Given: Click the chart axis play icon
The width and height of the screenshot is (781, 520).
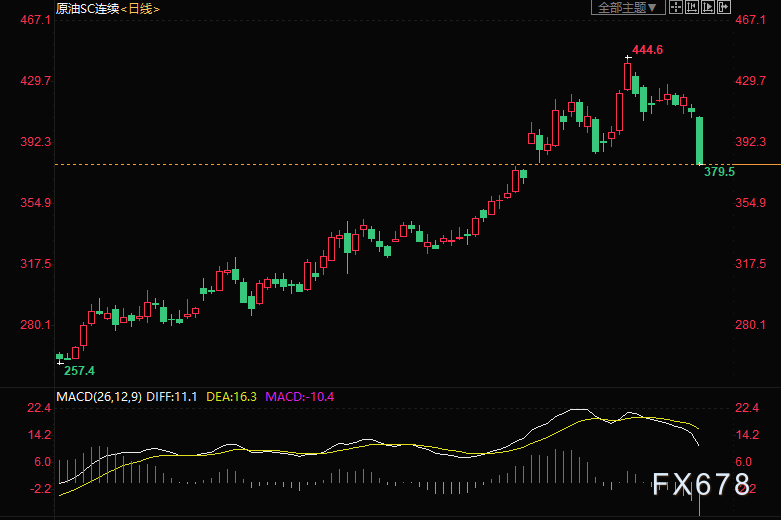Looking at the screenshot, I should (x=707, y=7).
